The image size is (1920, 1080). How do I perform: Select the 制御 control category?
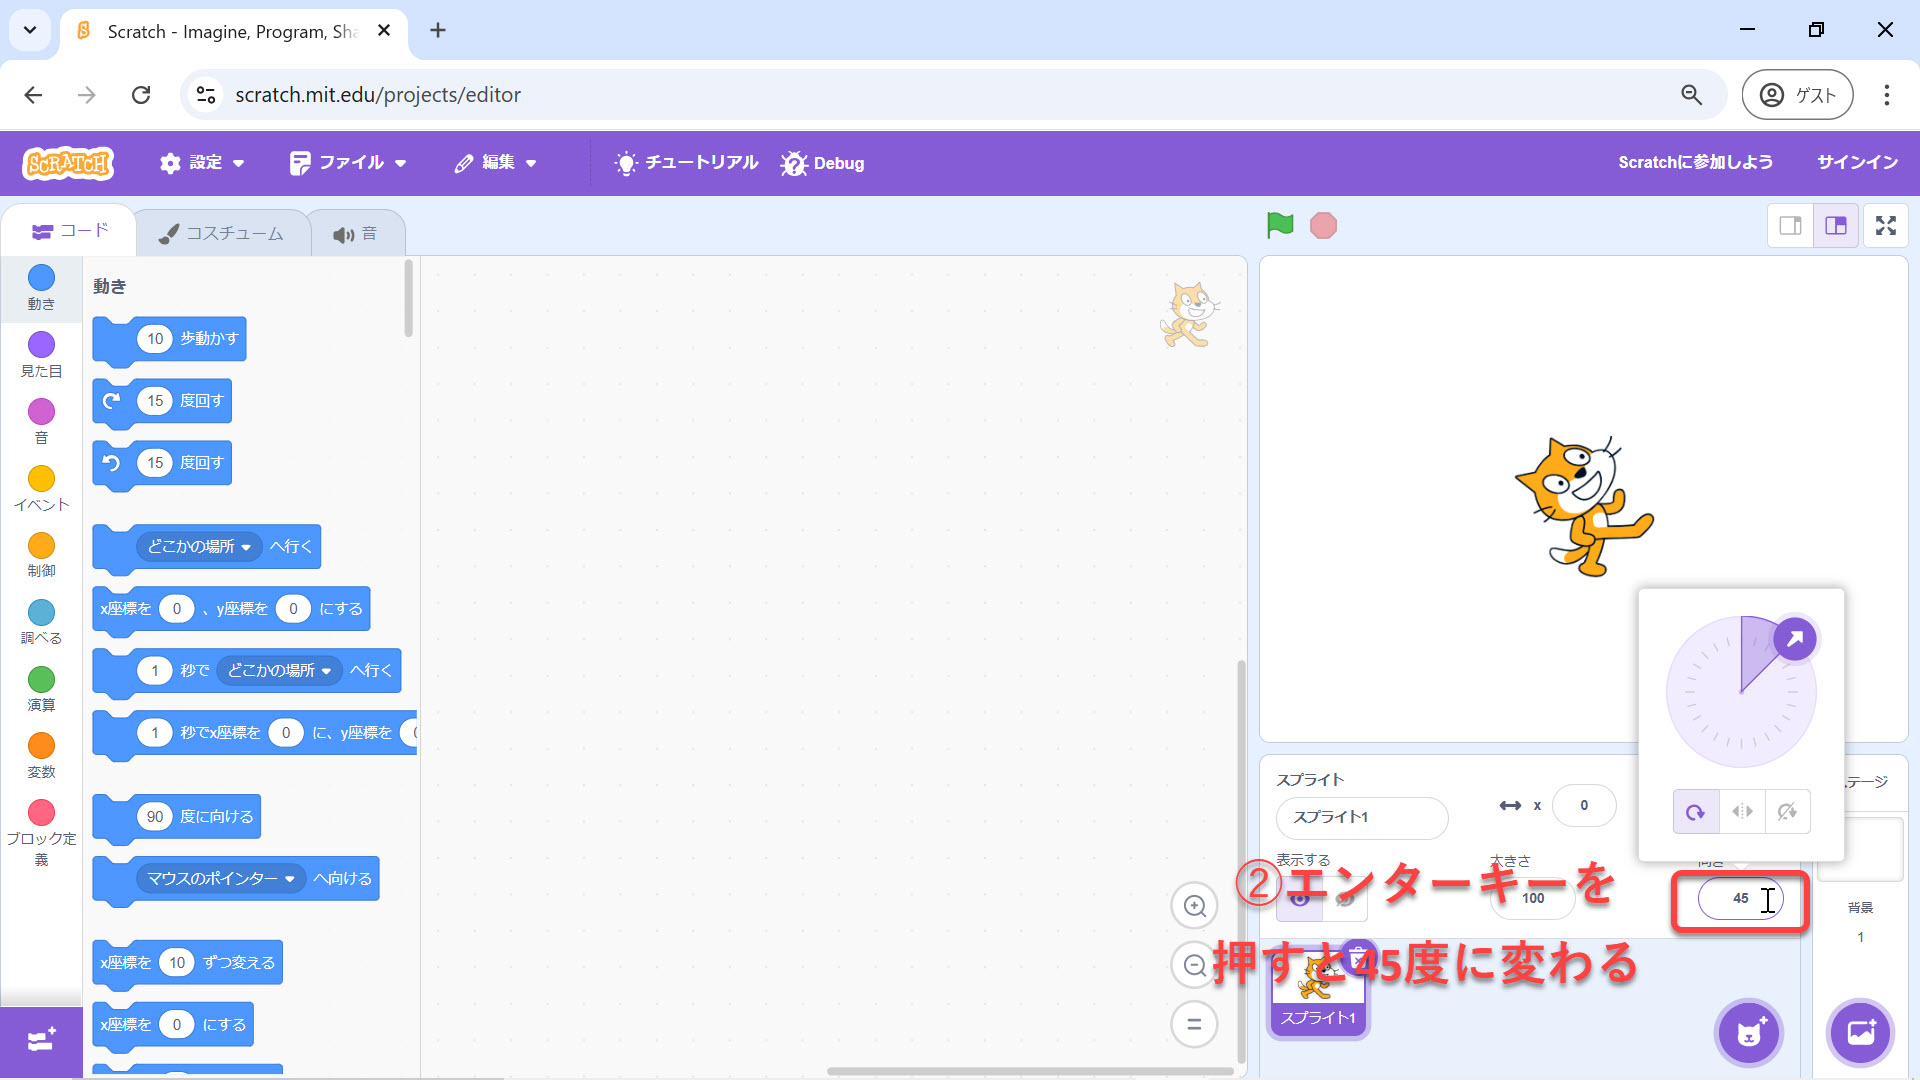coord(41,556)
